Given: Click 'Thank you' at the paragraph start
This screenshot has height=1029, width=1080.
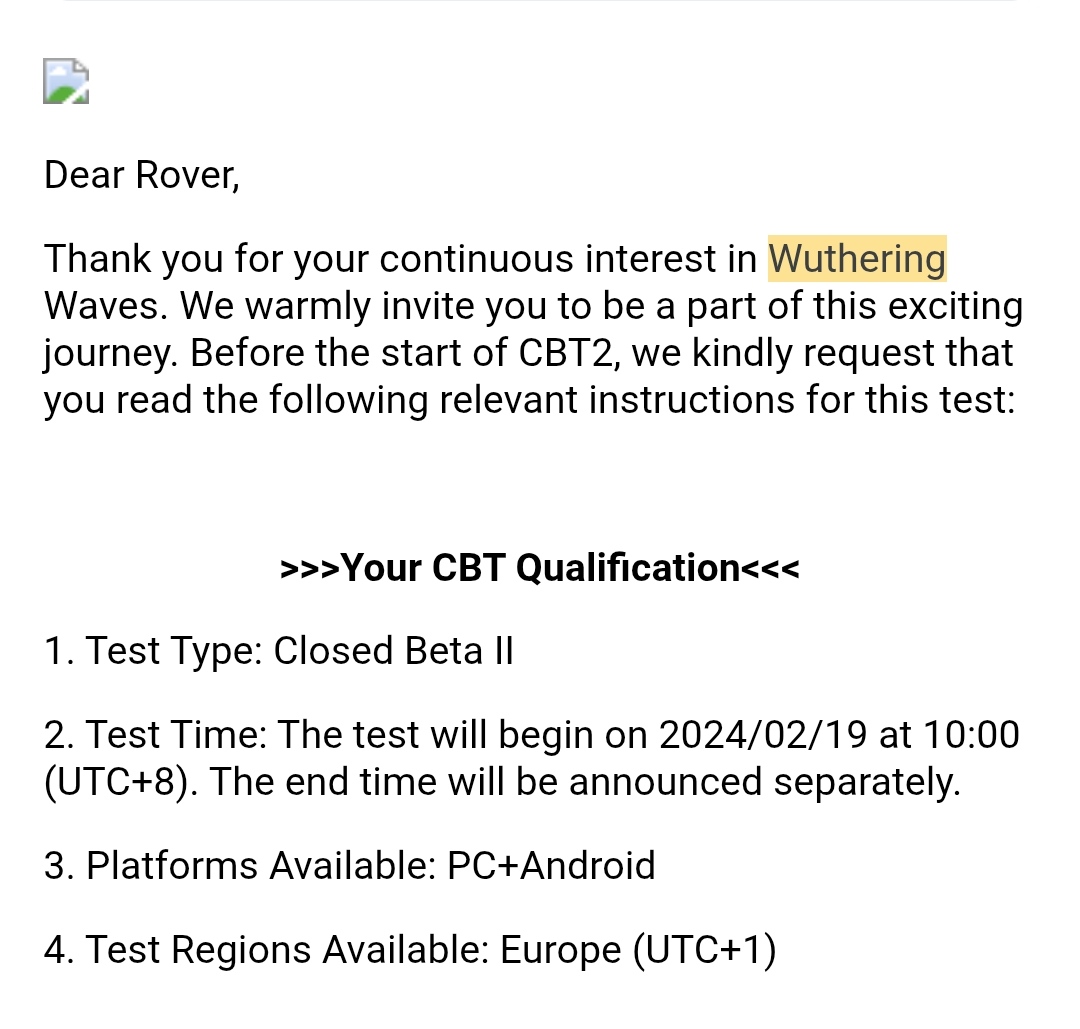Looking at the screenshot, I should coord(133,259).
